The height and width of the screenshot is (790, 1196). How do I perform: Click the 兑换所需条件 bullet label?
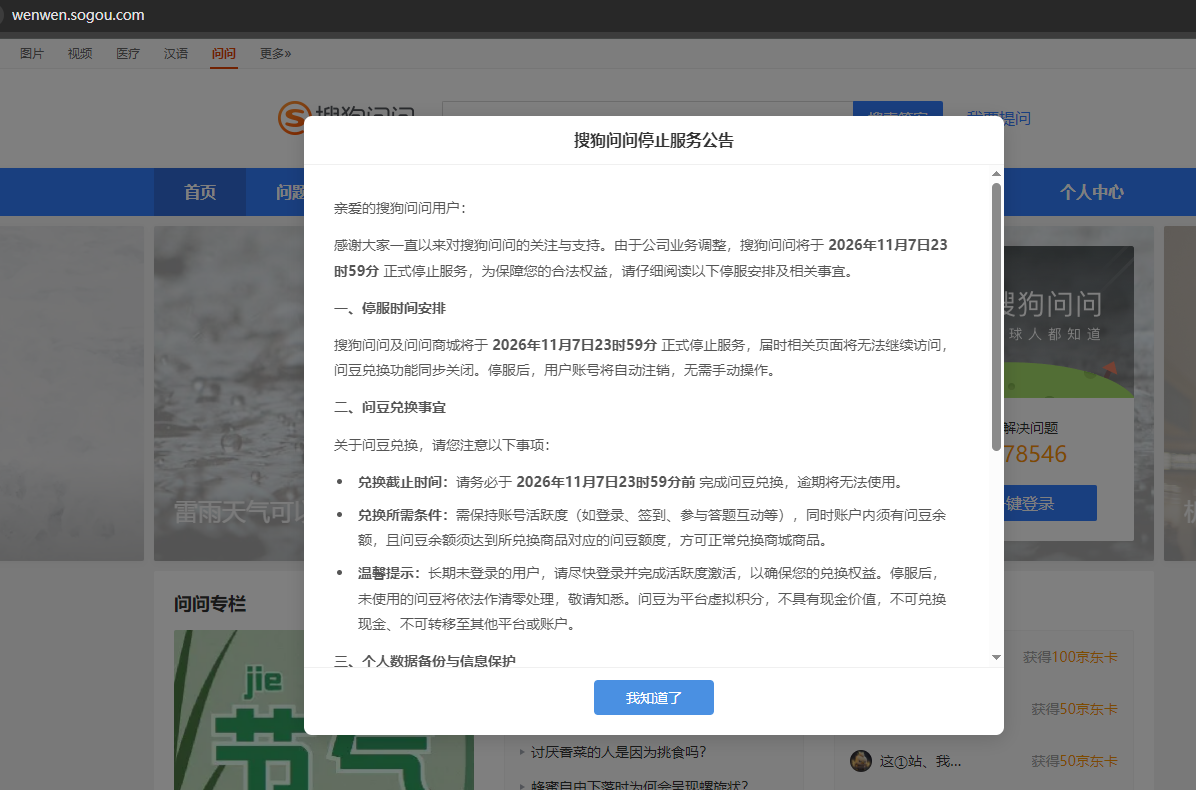403,515
